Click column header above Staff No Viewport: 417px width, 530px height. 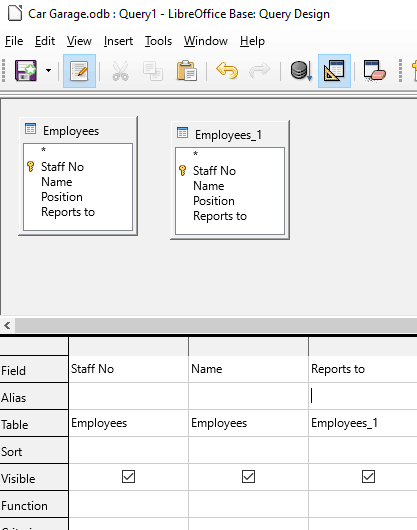point(128,346)
